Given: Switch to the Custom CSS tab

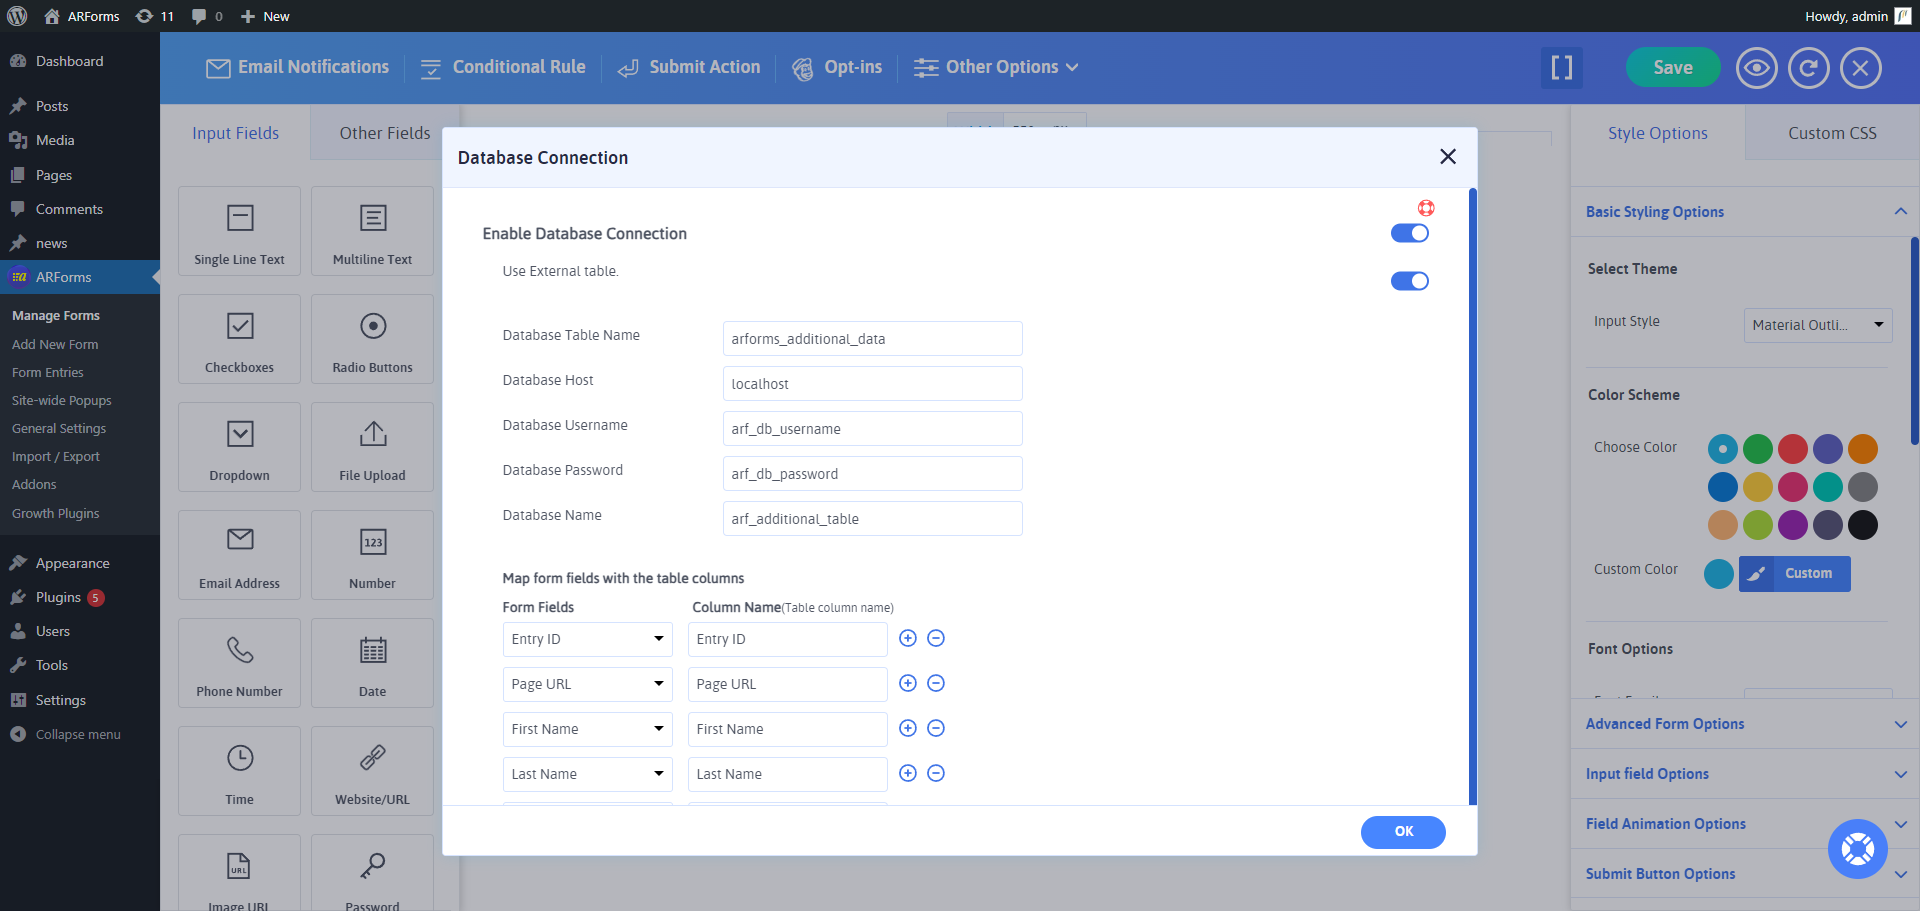Looking at the screenshot, I should 1831,133.
